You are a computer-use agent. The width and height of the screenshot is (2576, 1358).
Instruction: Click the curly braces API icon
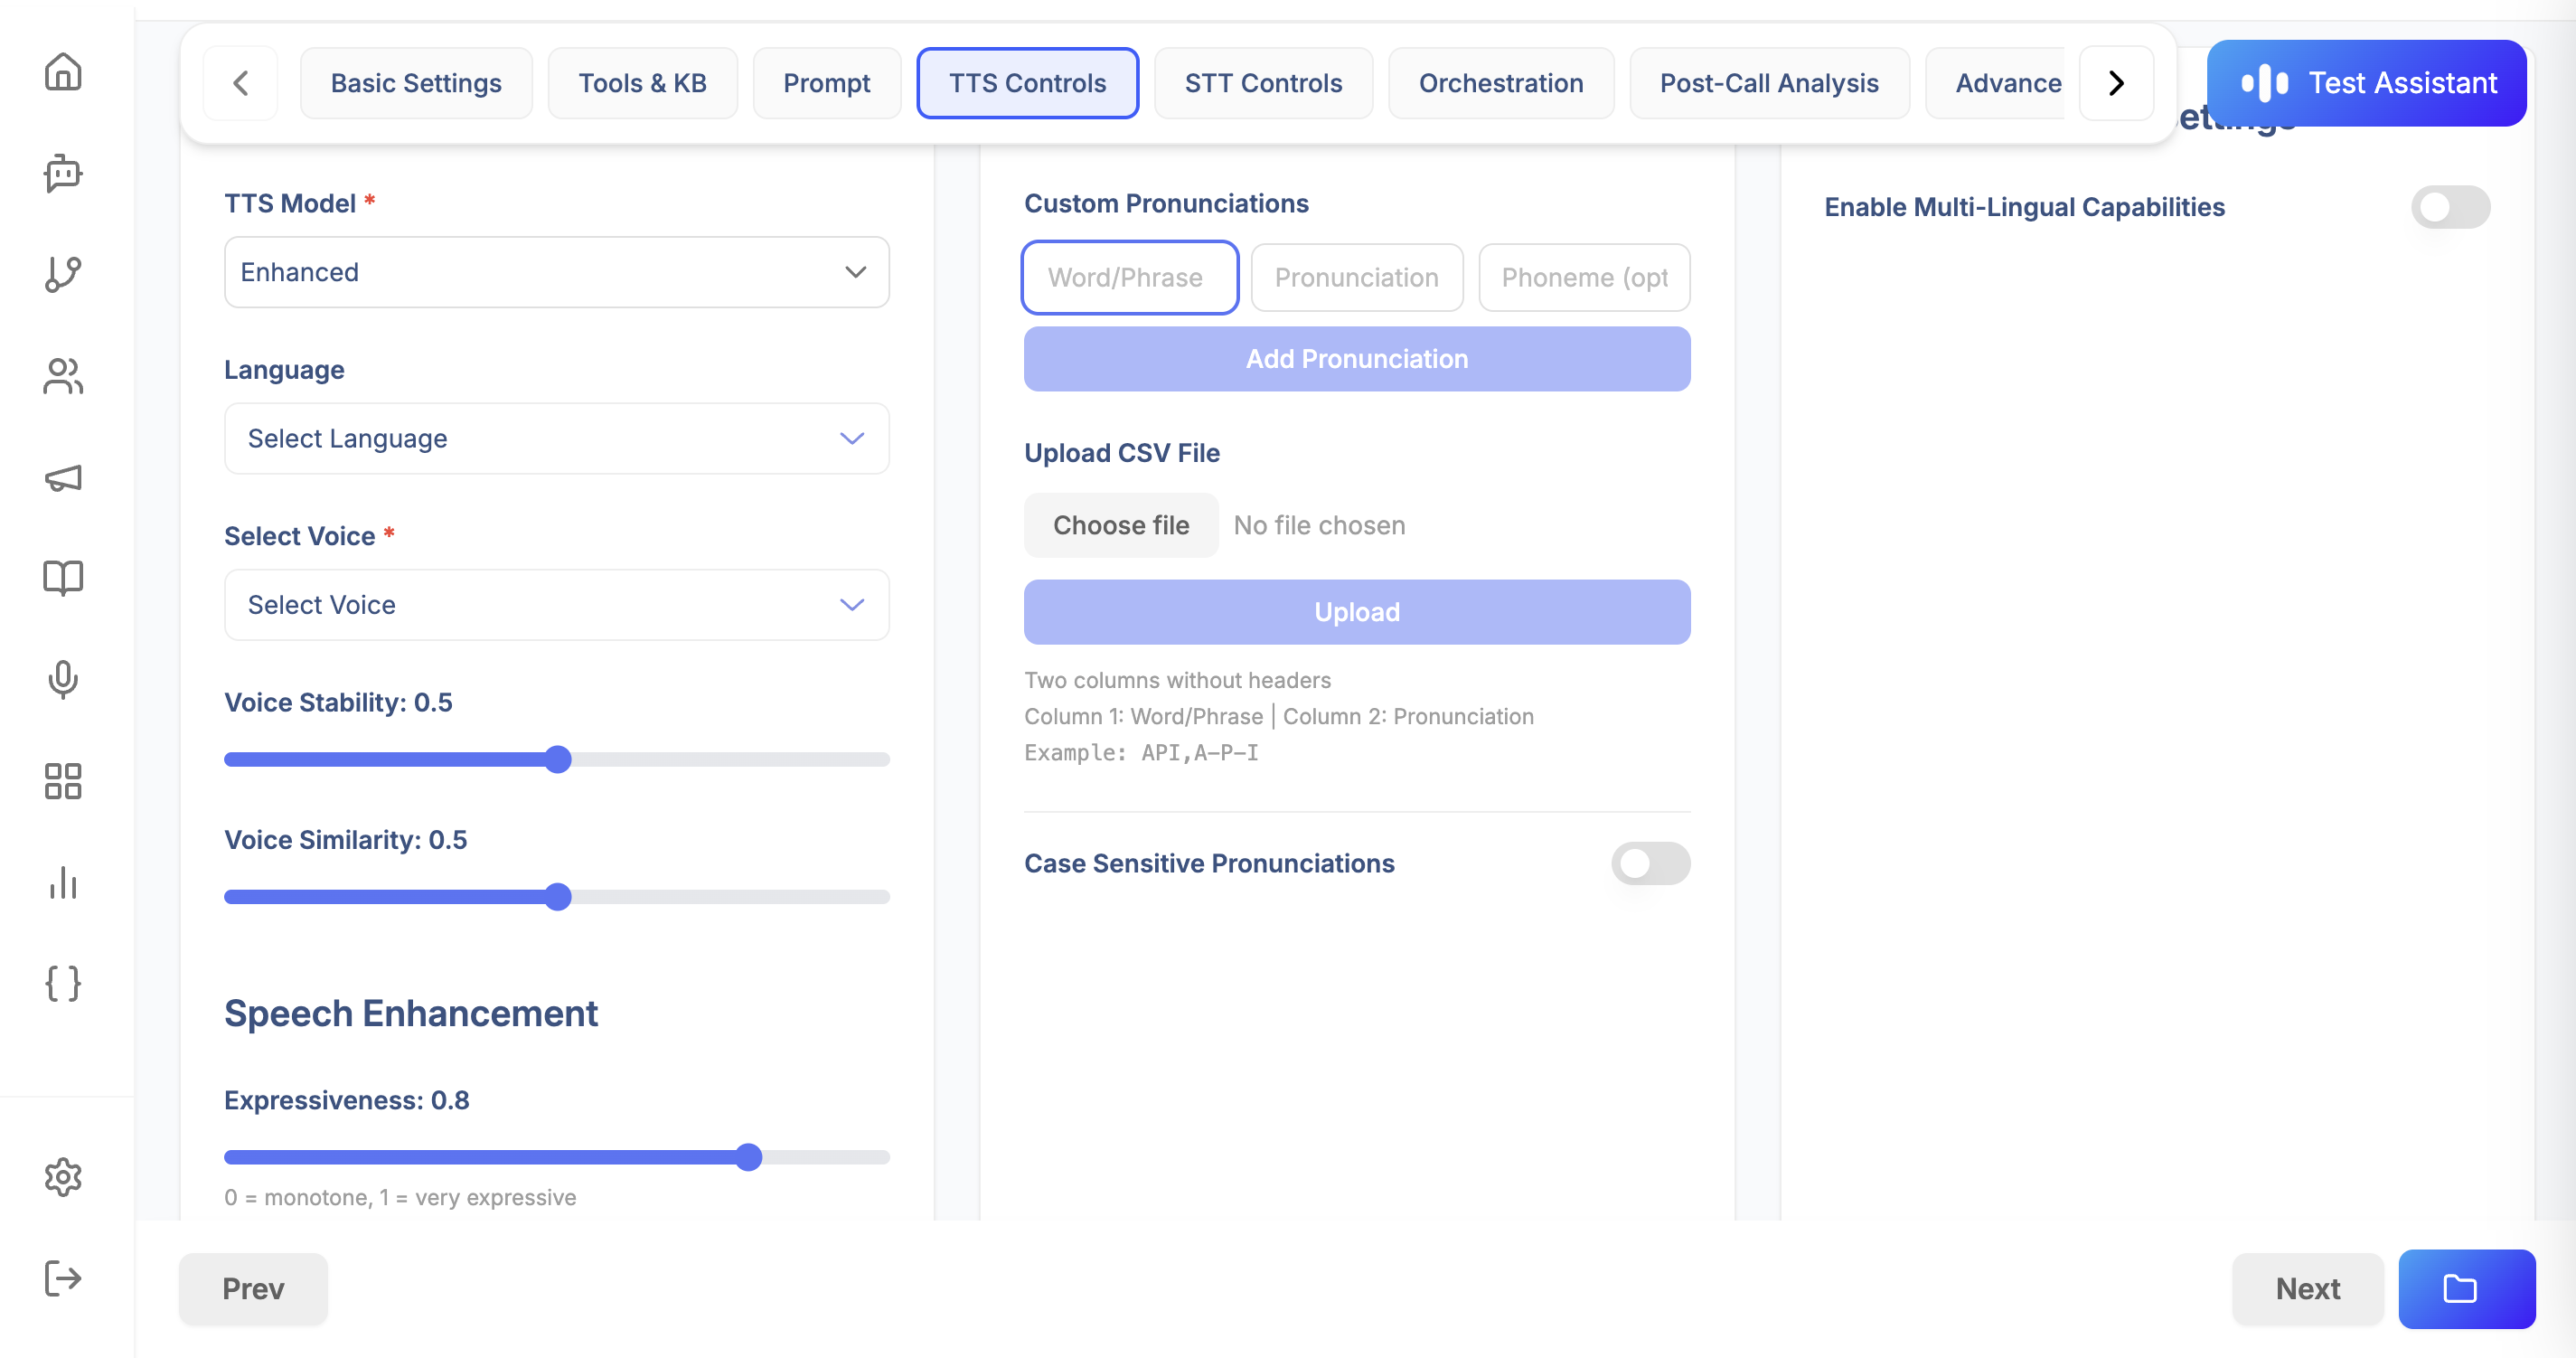63,983
